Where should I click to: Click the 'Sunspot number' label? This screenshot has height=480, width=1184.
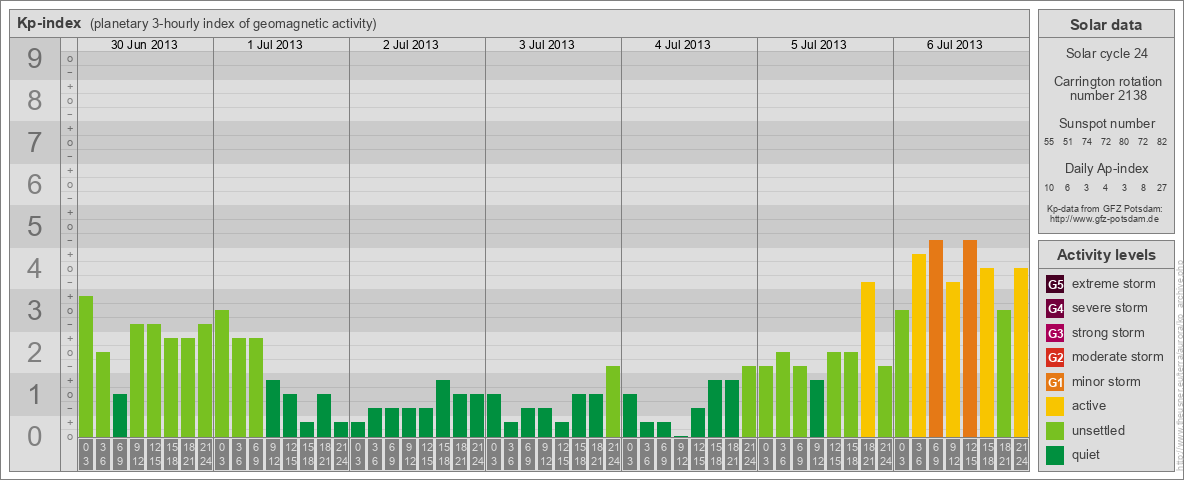[x=1107, y=123]
